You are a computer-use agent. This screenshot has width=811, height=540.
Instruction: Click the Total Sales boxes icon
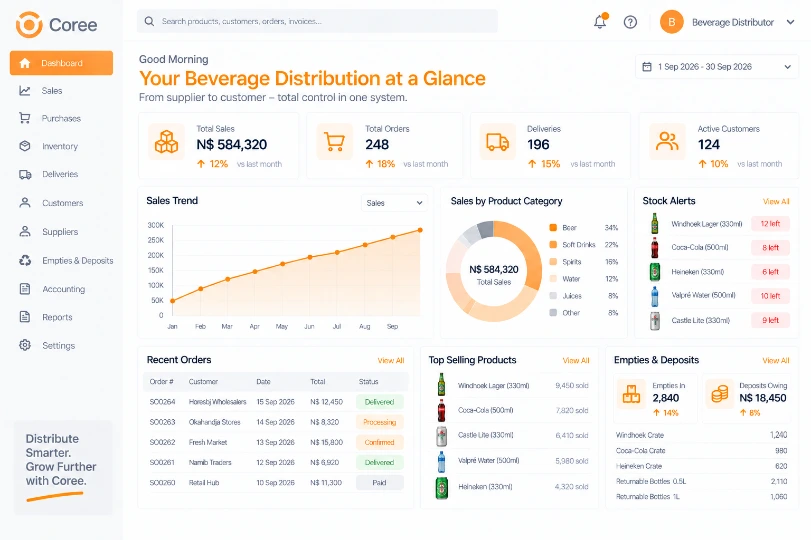click(167, 141)
